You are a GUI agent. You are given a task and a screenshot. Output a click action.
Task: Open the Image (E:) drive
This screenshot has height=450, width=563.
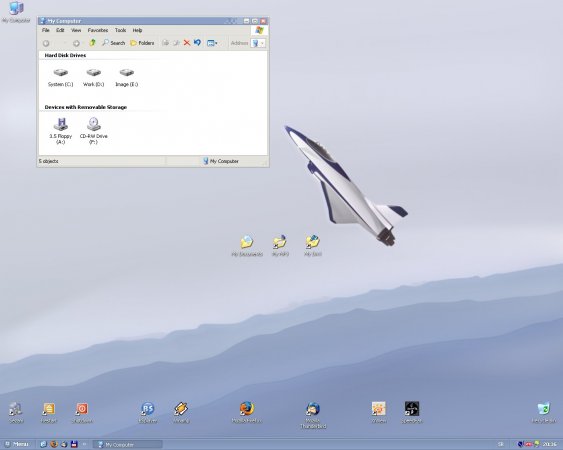(126, 78)
